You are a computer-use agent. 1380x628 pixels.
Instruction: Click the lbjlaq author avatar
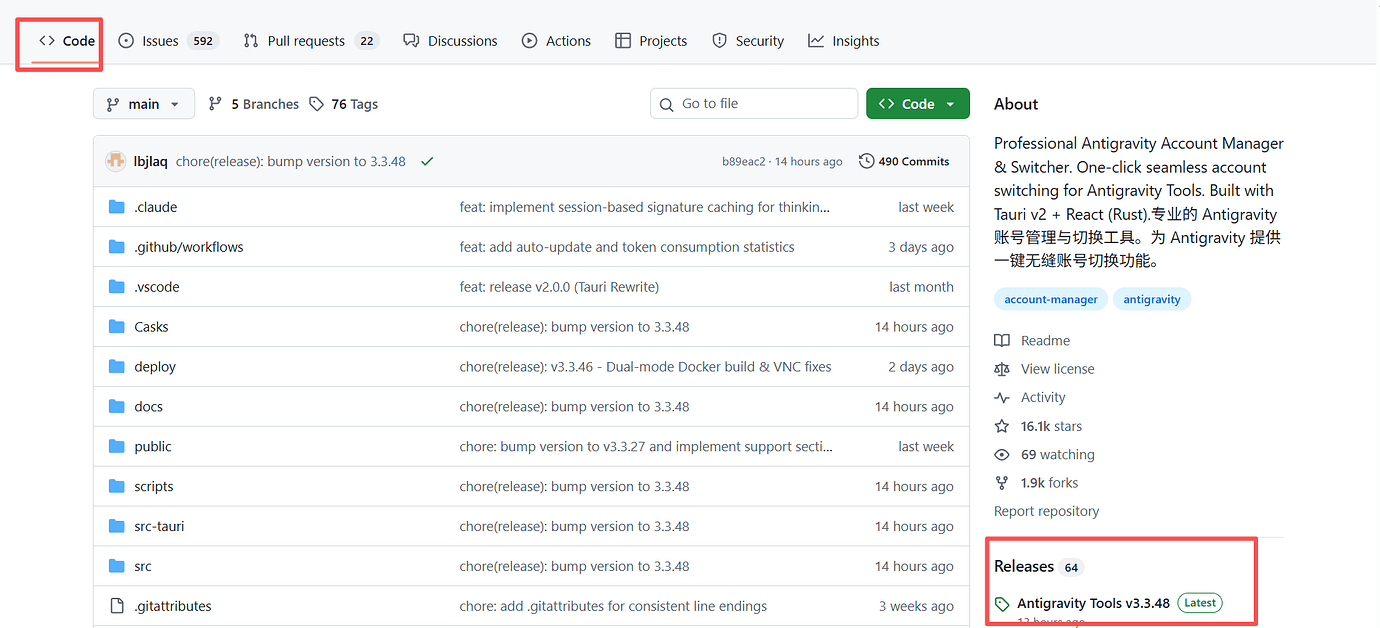tap(115, 161)
